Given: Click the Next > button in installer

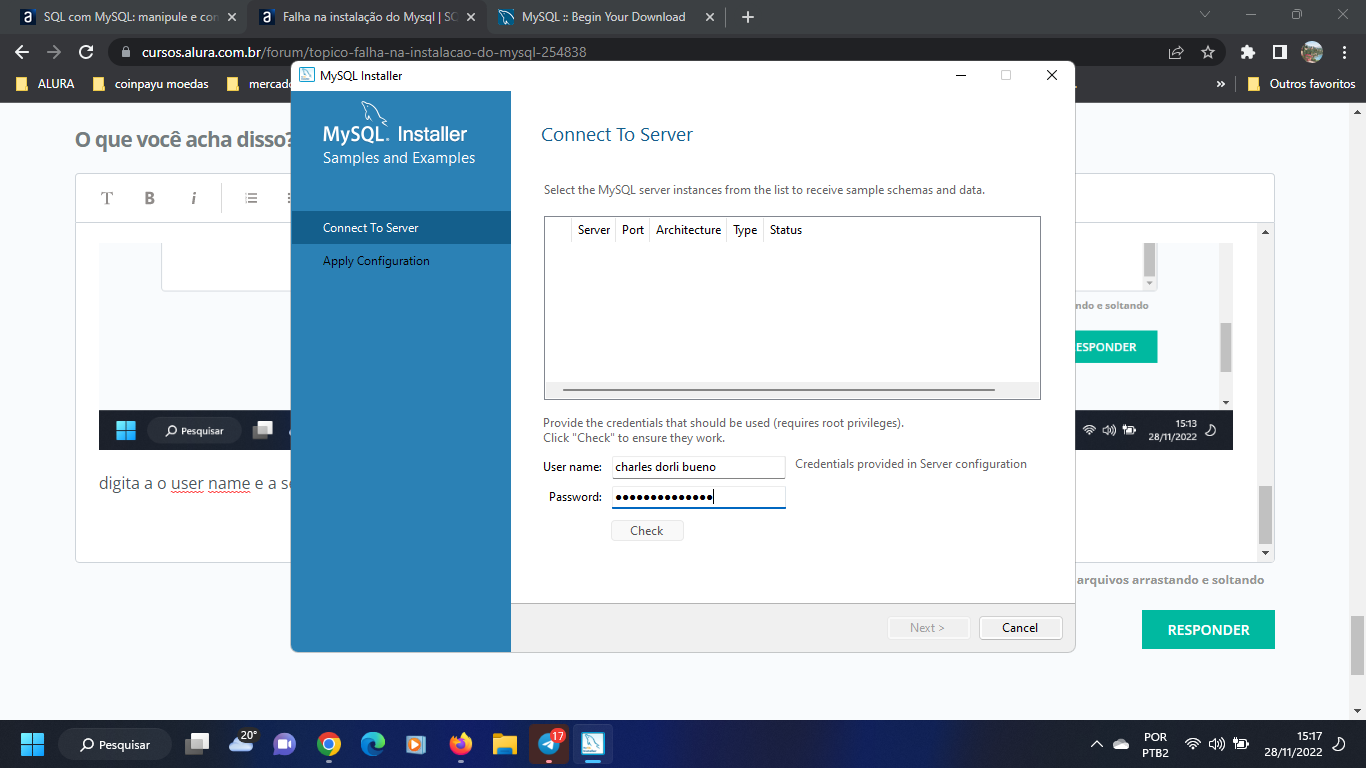Looking at the screenshot, I should [x=929, y=628].
